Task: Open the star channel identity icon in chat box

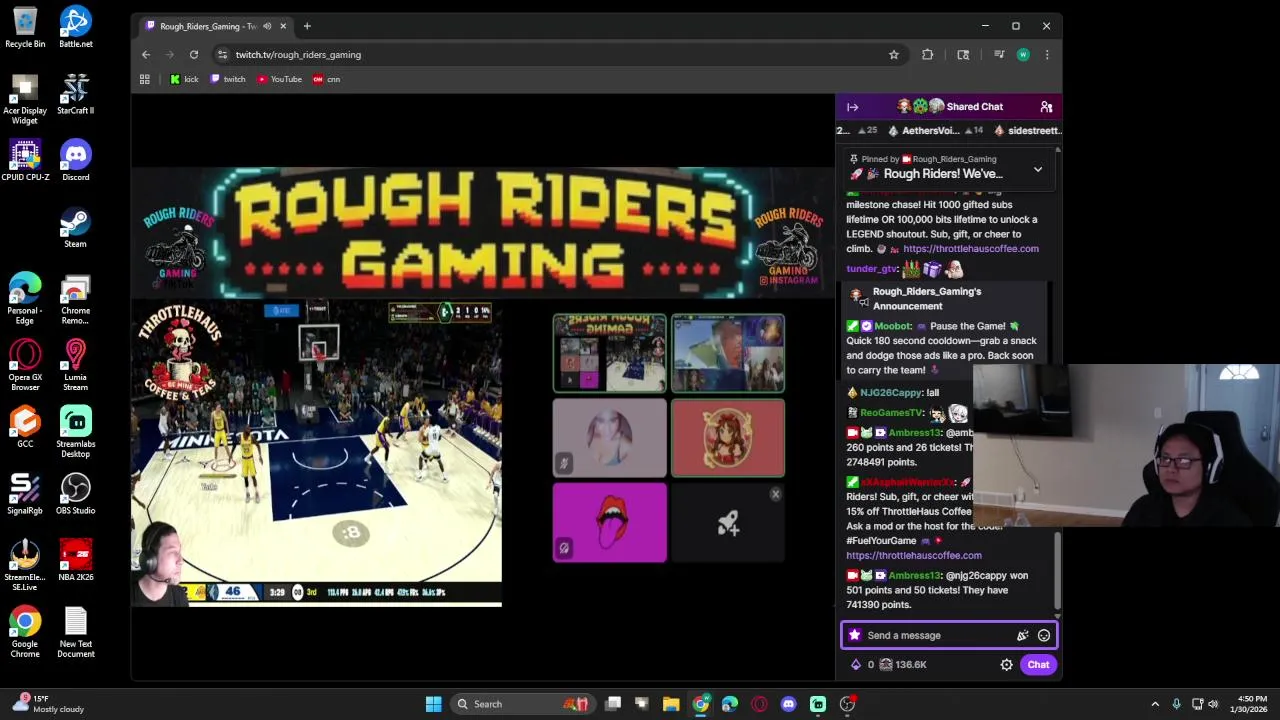Action: click(x=854, y=635)
